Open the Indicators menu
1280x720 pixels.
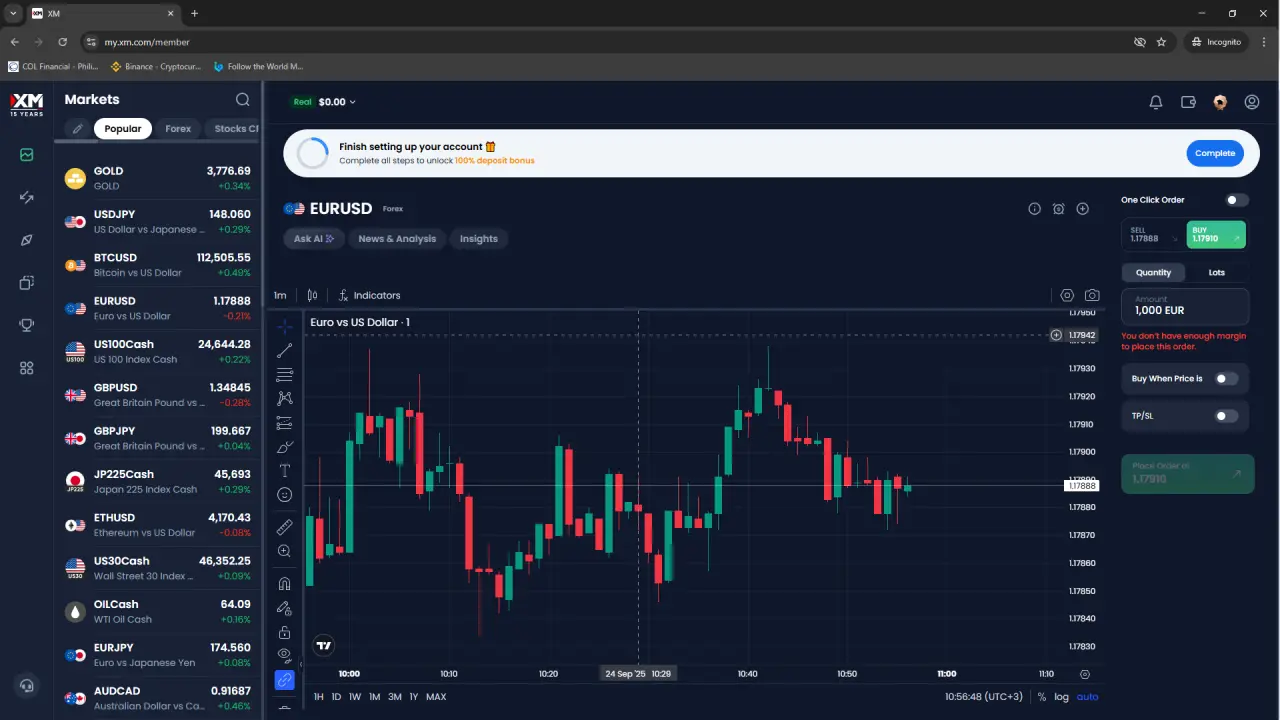coord(369,295)
